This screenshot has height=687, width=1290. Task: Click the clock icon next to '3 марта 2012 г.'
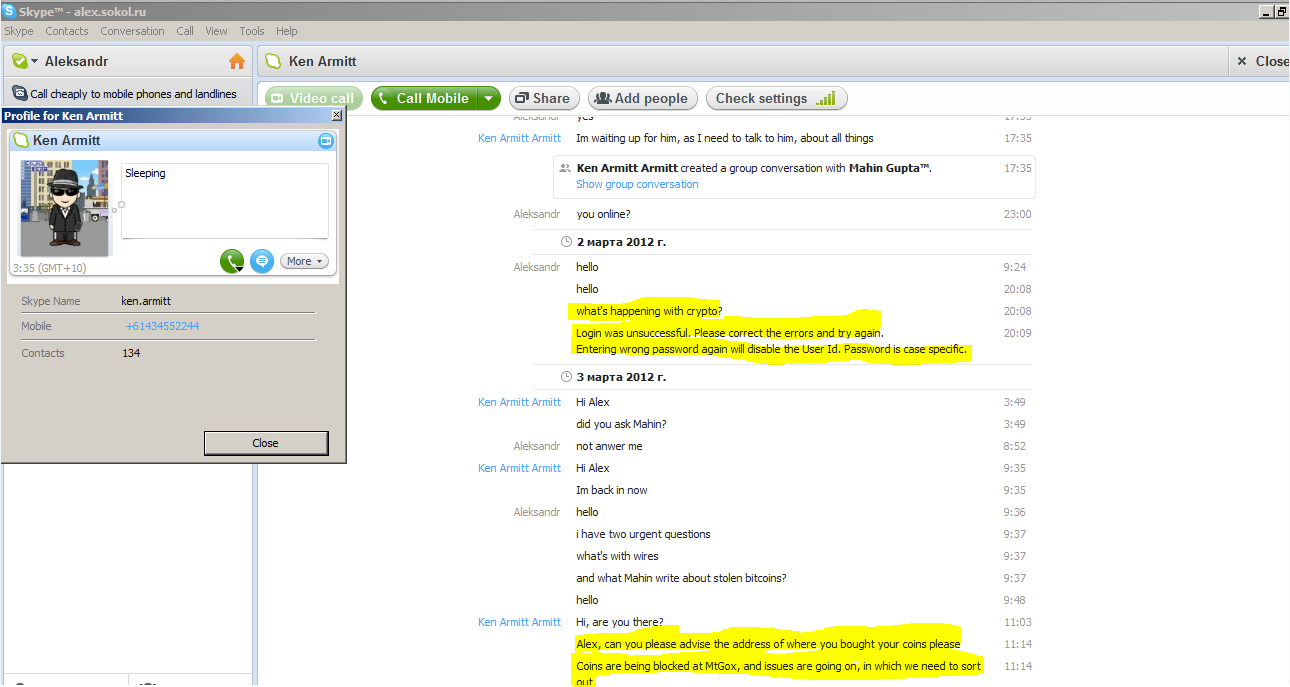(567, 377)
